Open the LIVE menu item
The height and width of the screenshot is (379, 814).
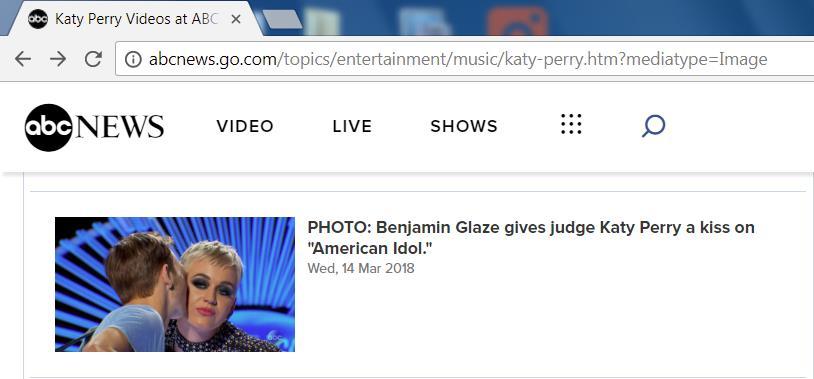point(352,126)
